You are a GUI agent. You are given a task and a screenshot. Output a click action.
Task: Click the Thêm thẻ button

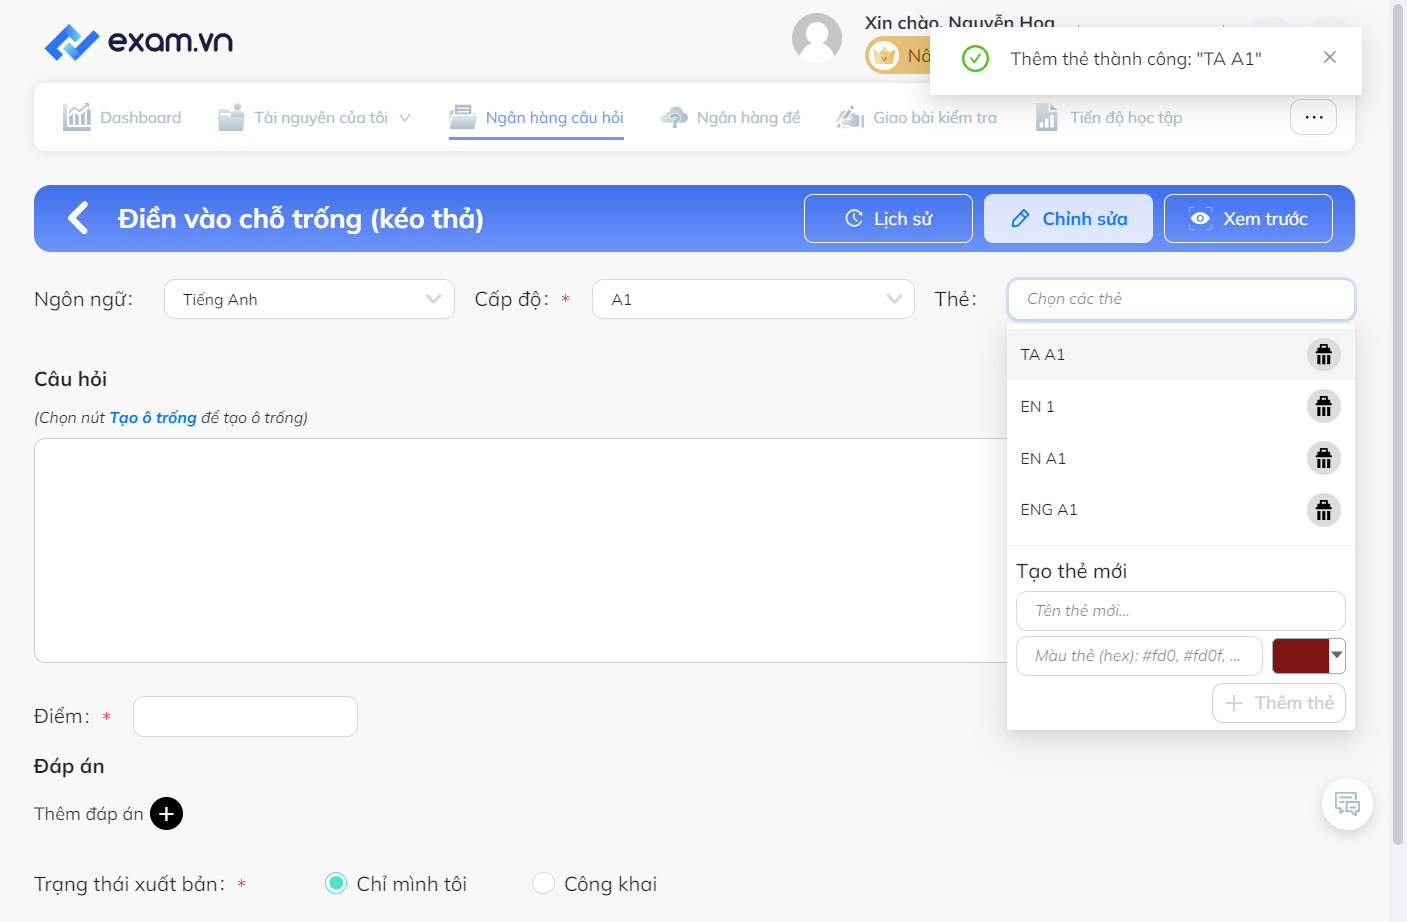click(1279, 703)
